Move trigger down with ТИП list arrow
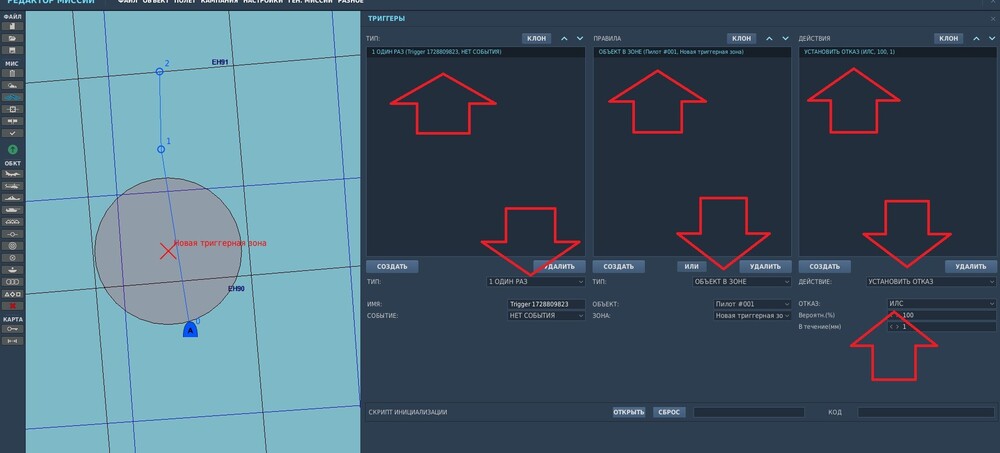This screenshot has width=1000, height=453. pos(579,38)
